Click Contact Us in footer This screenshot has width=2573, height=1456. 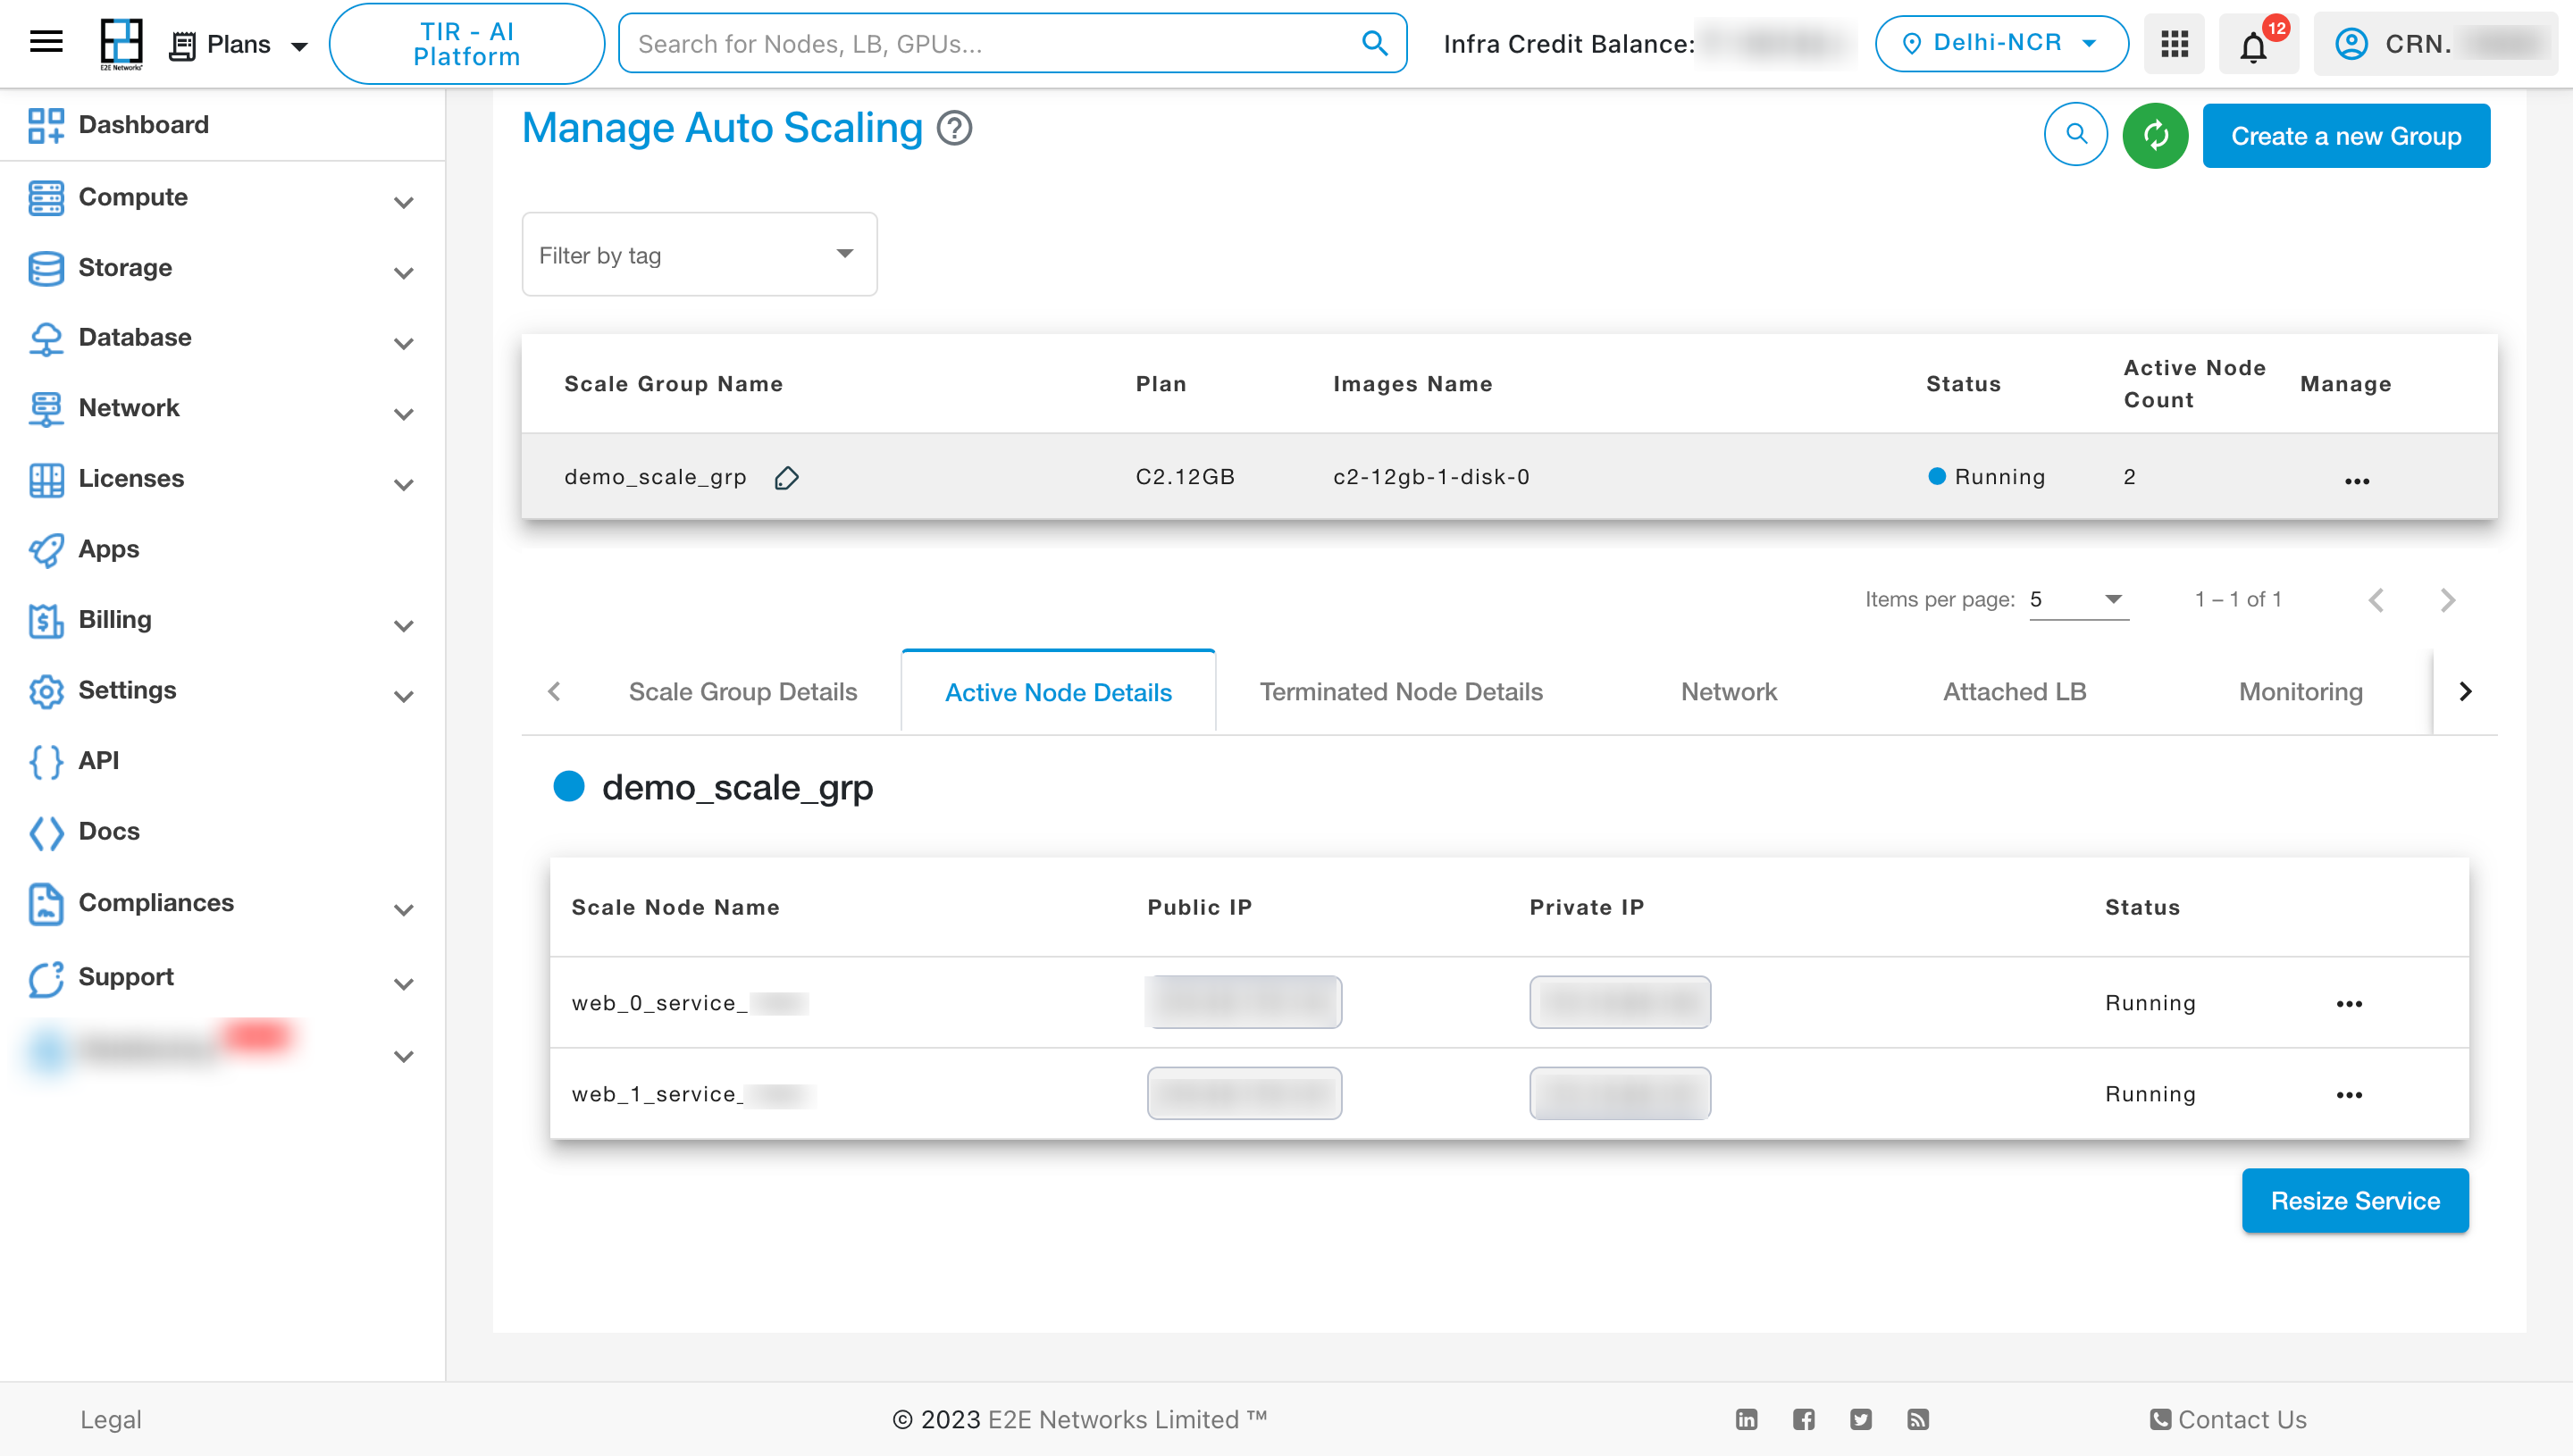(2228, 1420)
